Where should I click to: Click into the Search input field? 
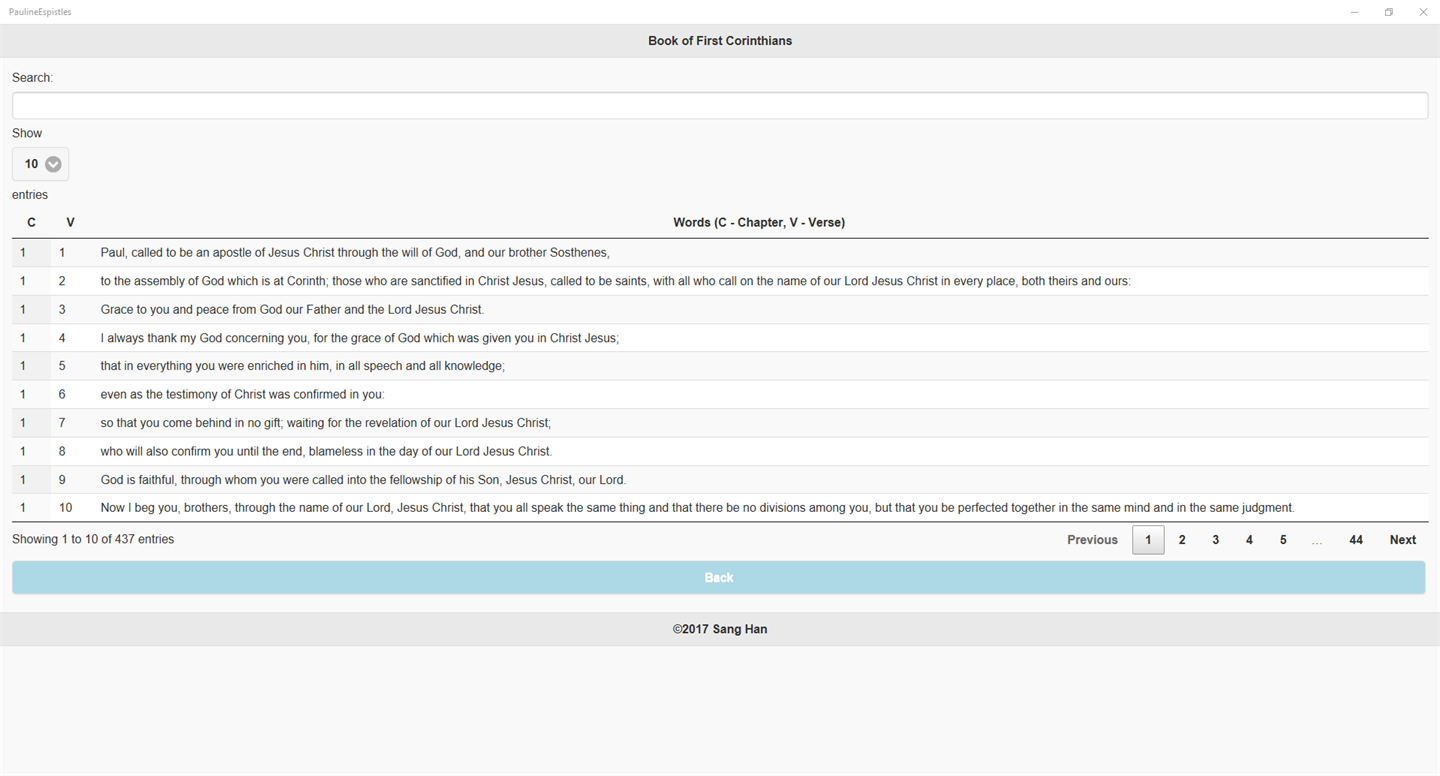(x=719, y=106)
